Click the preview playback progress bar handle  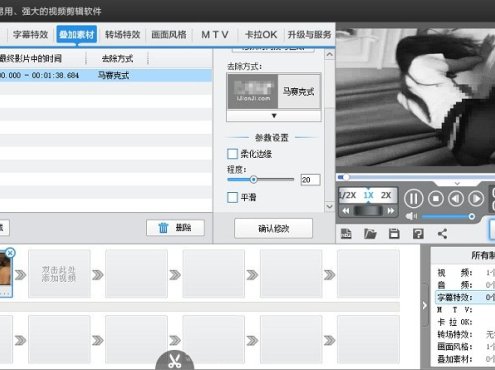click(x=346, y=177)
